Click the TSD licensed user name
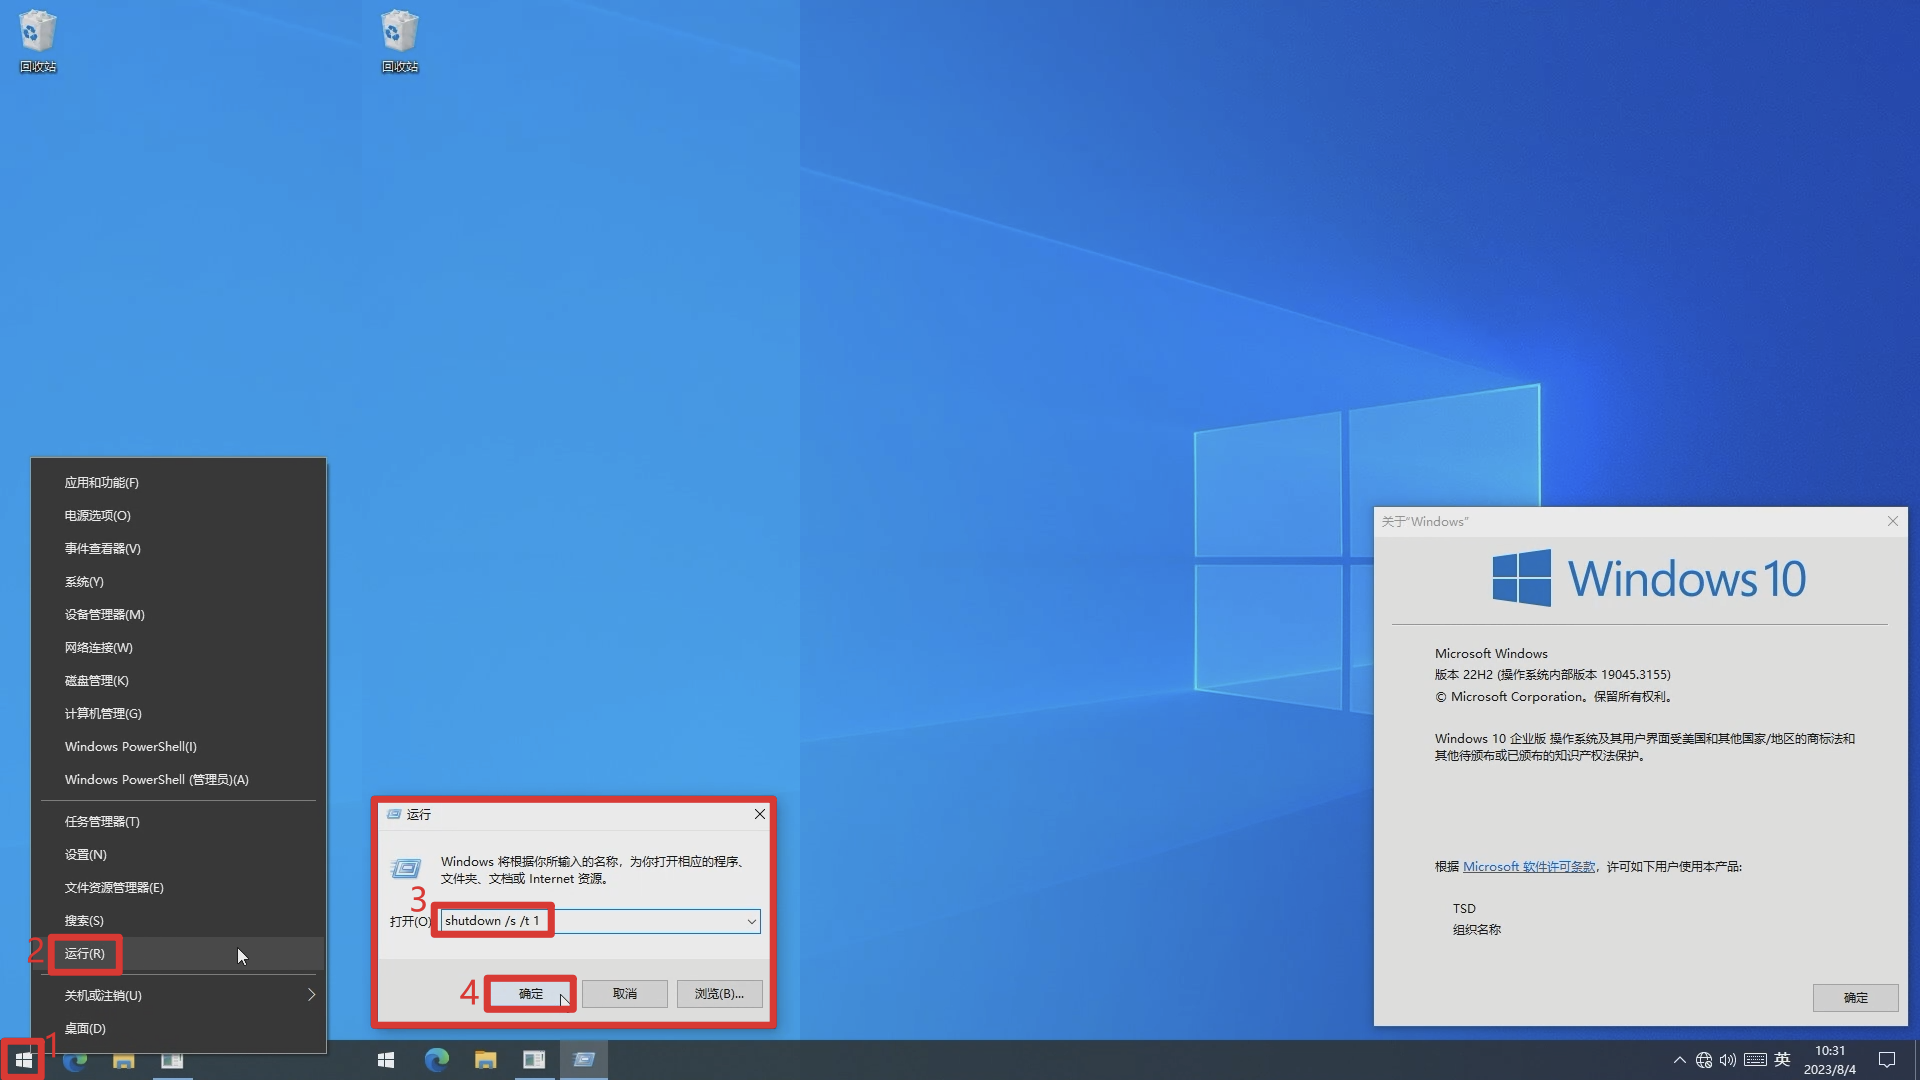 tap(1464, 908)
